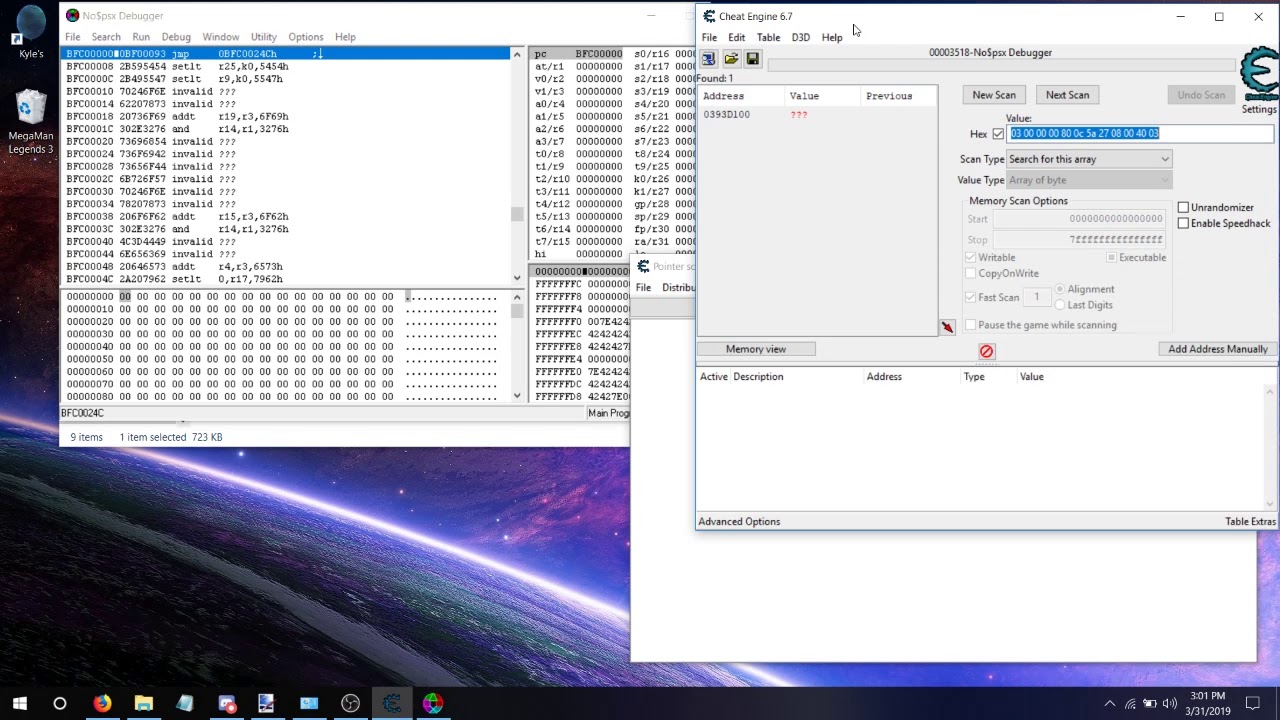This screenshot has height=720, width=1280.
Task: Click the hex Value input field
Action: coord(1141,134)
